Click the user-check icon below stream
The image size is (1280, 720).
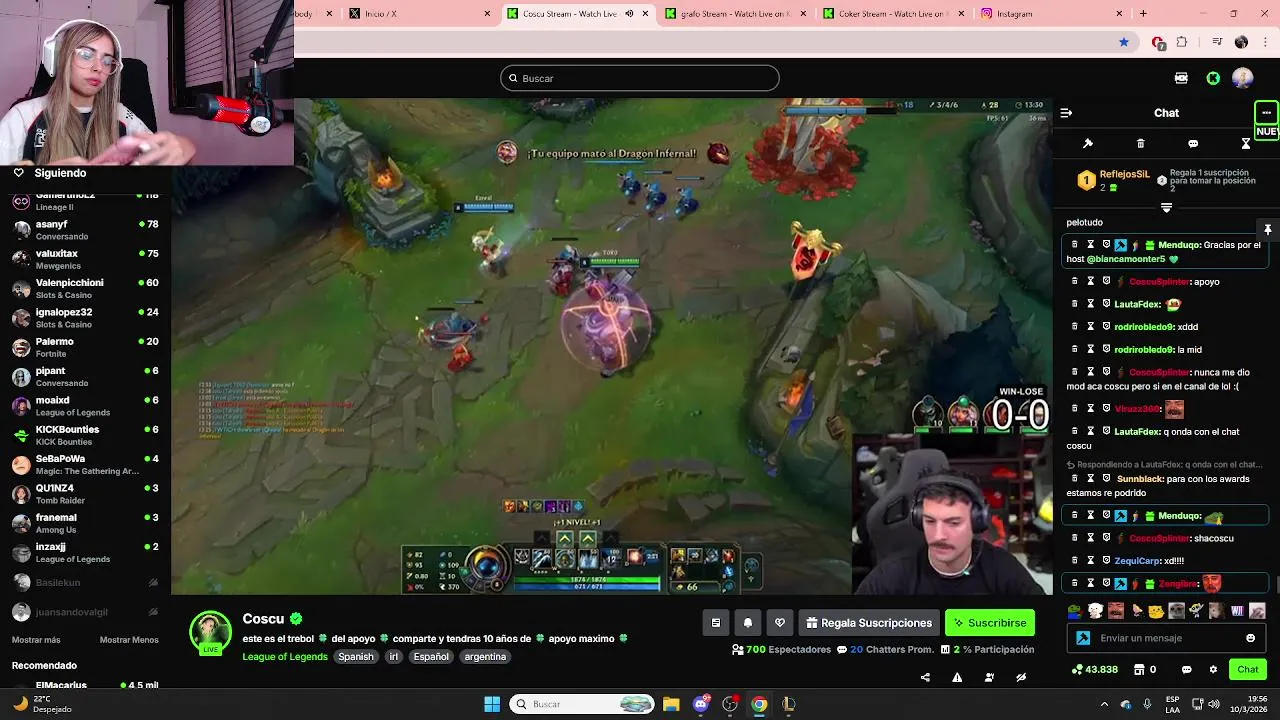(989, 677)
